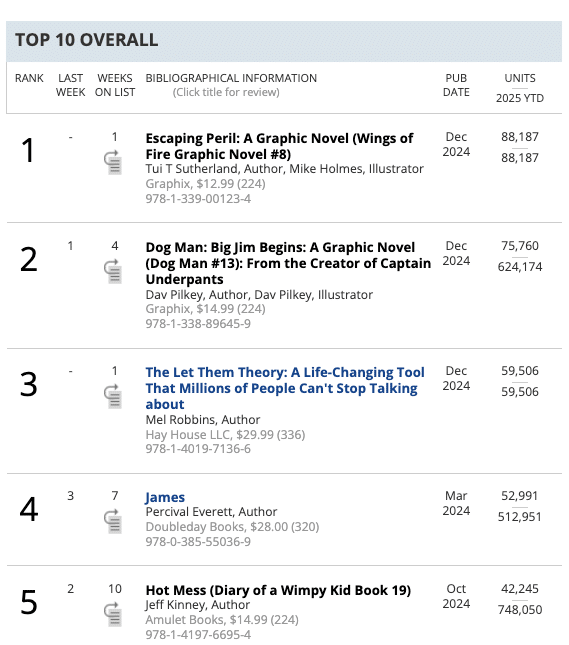
Task: Open the James title review link
Action: (165, 497)
